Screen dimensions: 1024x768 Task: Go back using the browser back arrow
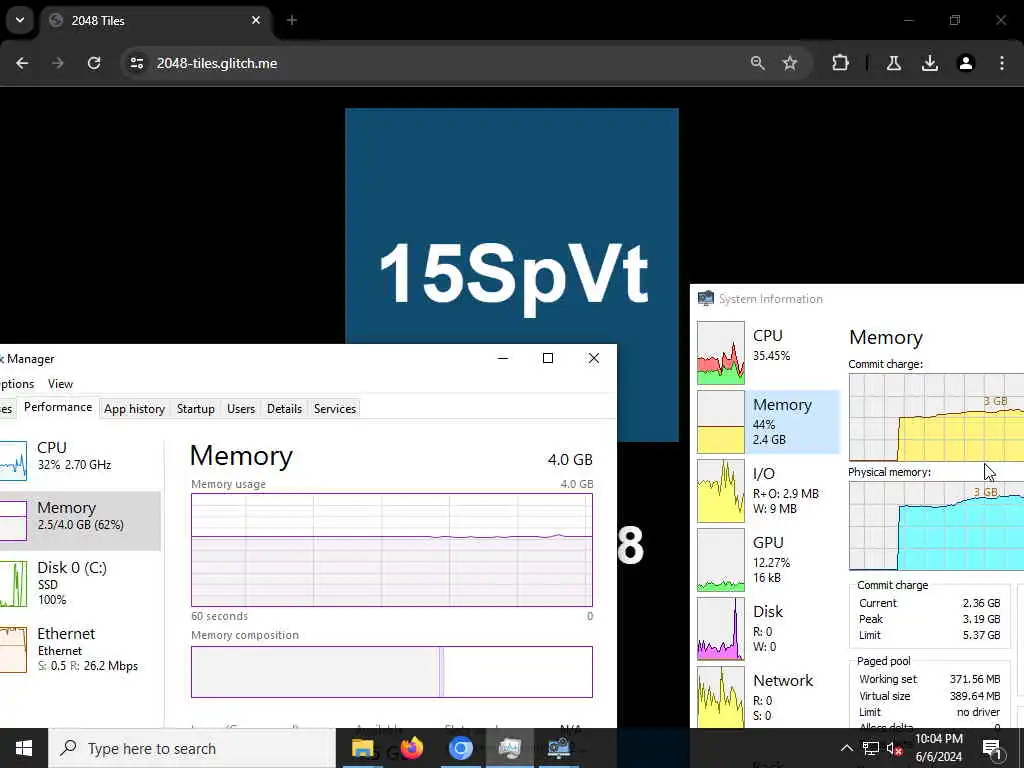point(22,63)
